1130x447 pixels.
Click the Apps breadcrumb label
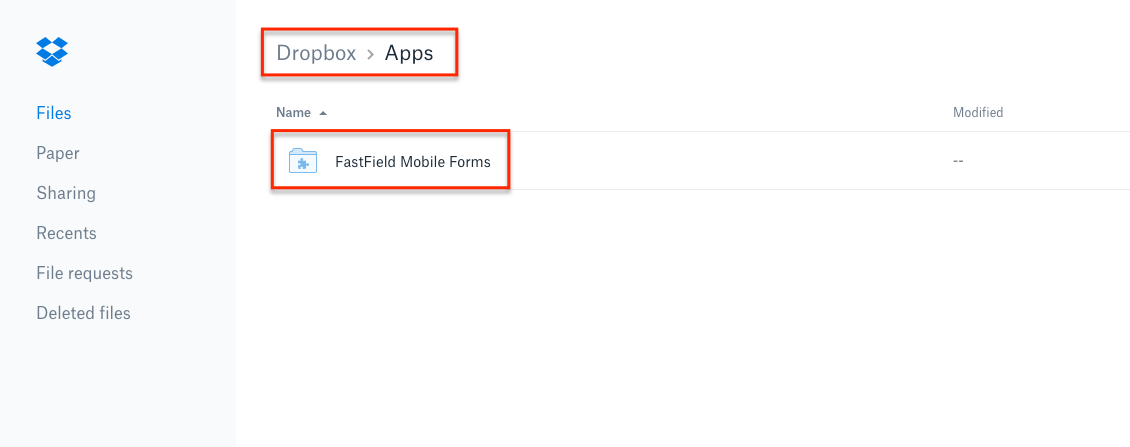[409, 53]
